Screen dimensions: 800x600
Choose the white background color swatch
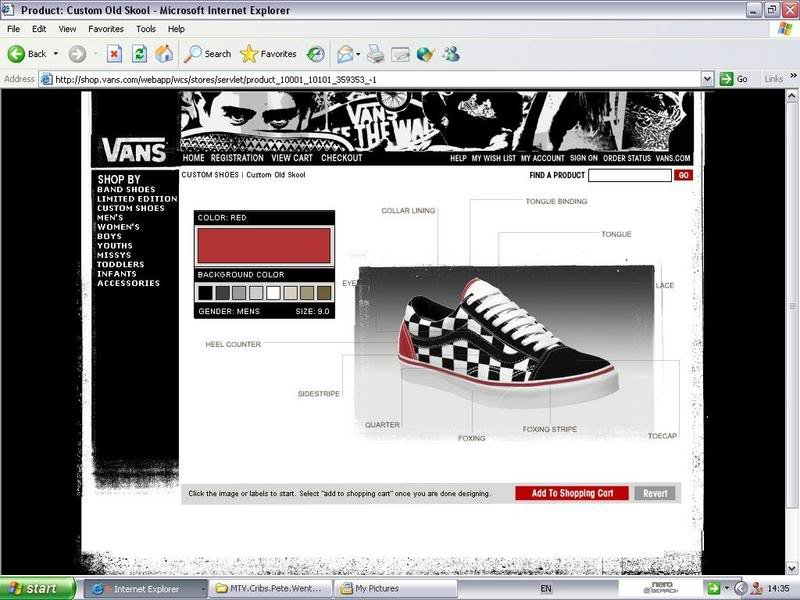coord(273,293)
